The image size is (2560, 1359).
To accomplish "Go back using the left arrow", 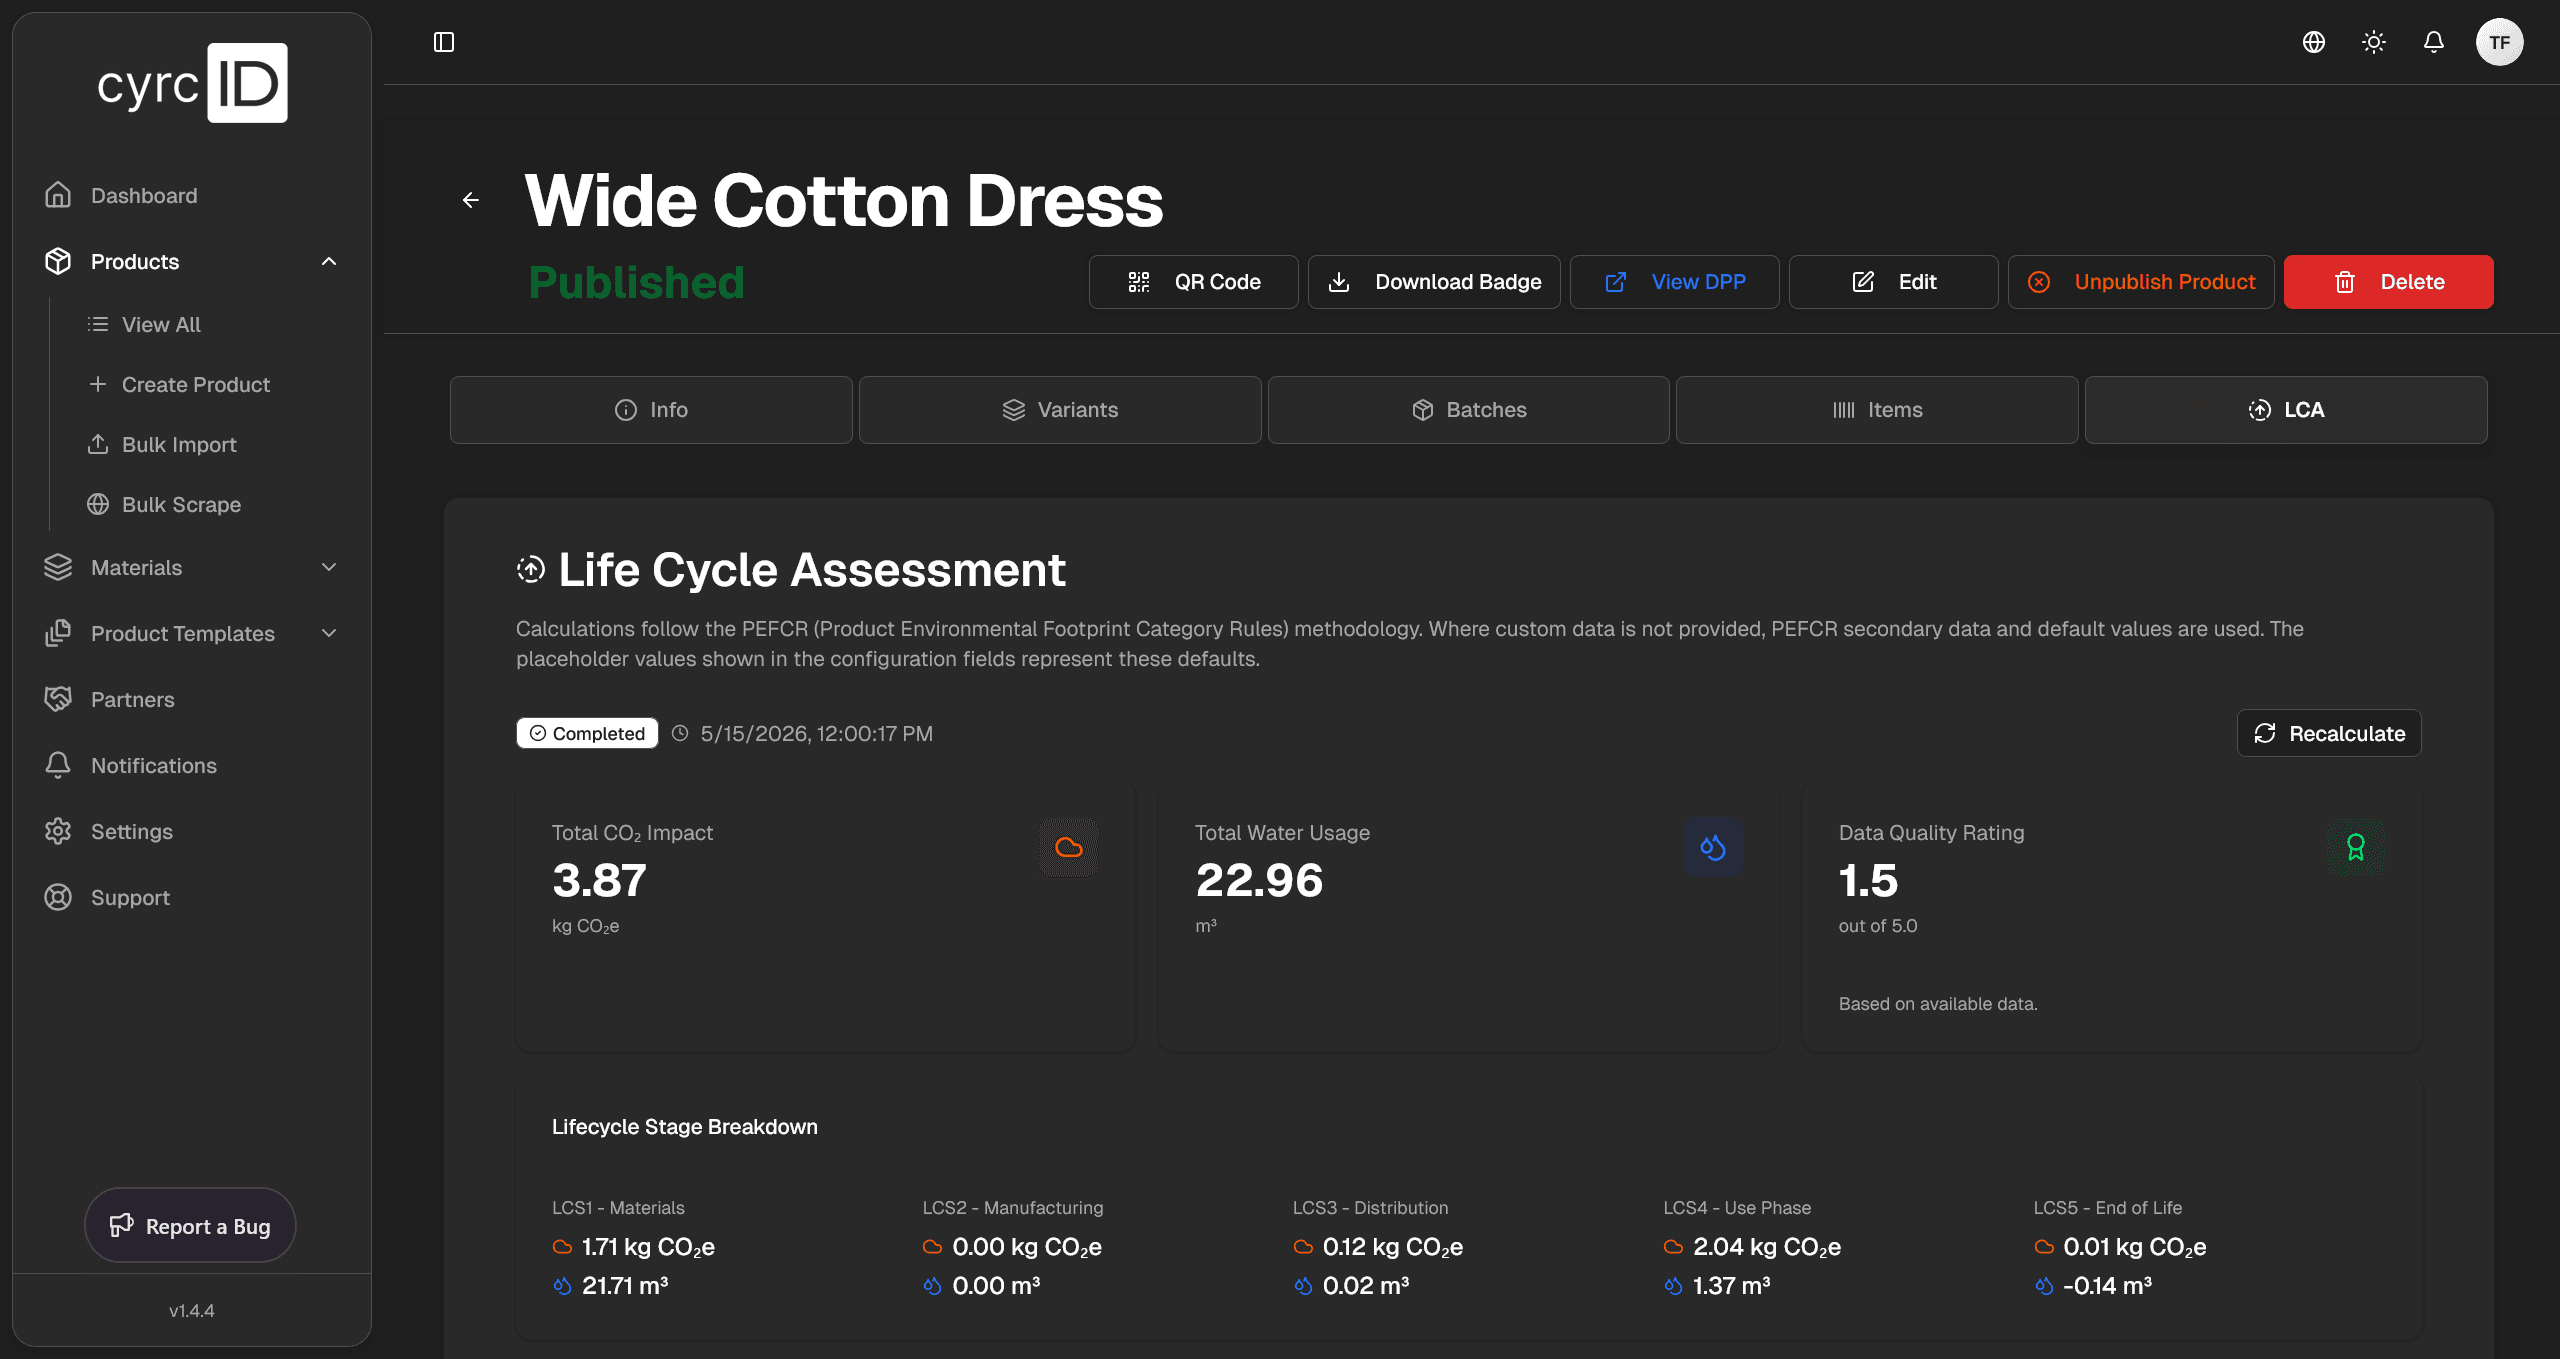I will point(471,200).
